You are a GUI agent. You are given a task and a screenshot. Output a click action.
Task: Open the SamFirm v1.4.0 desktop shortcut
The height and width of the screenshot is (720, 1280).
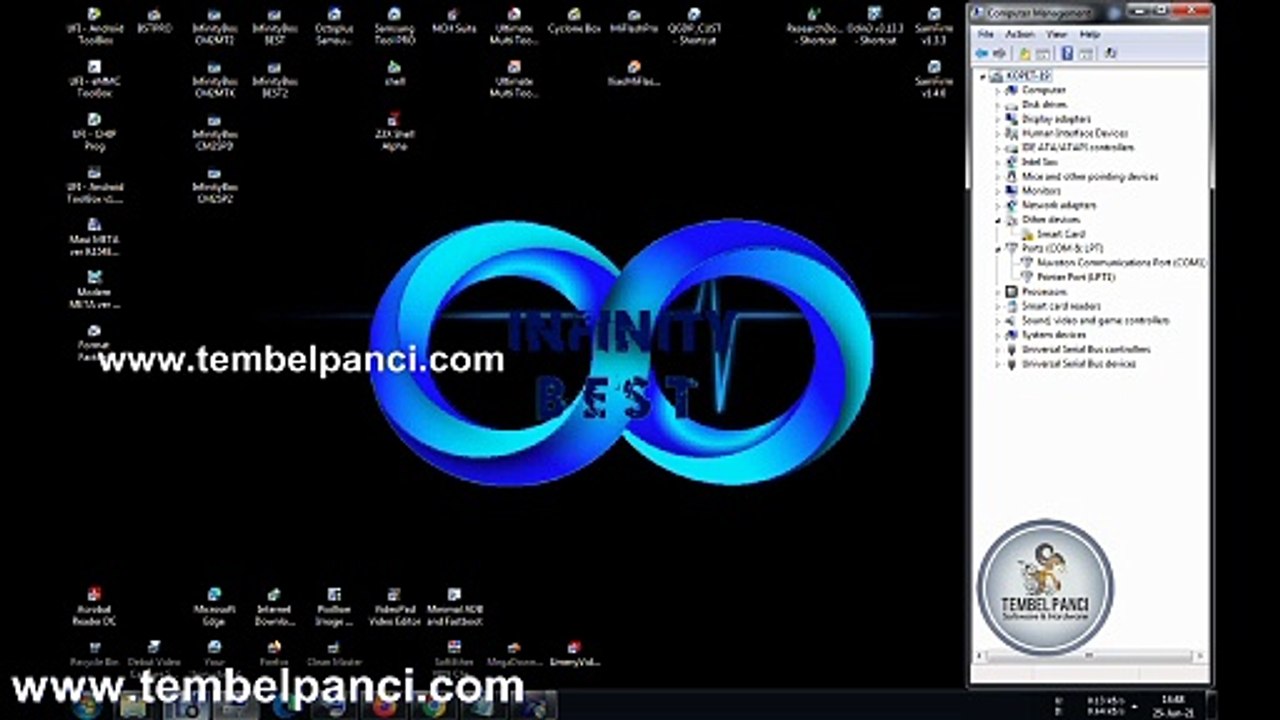tap(934, 79)
